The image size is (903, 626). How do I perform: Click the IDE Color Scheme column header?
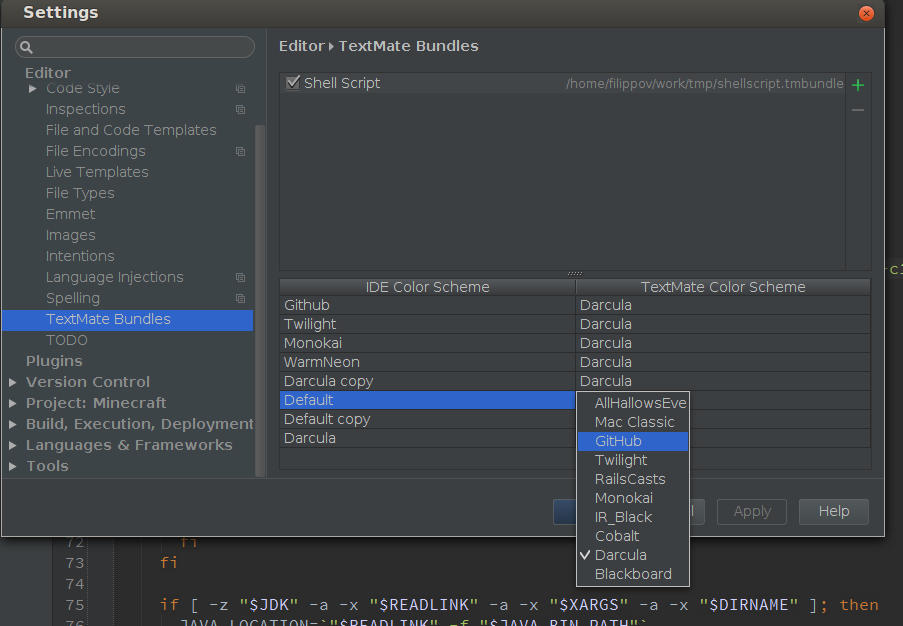tap(427, 287)
